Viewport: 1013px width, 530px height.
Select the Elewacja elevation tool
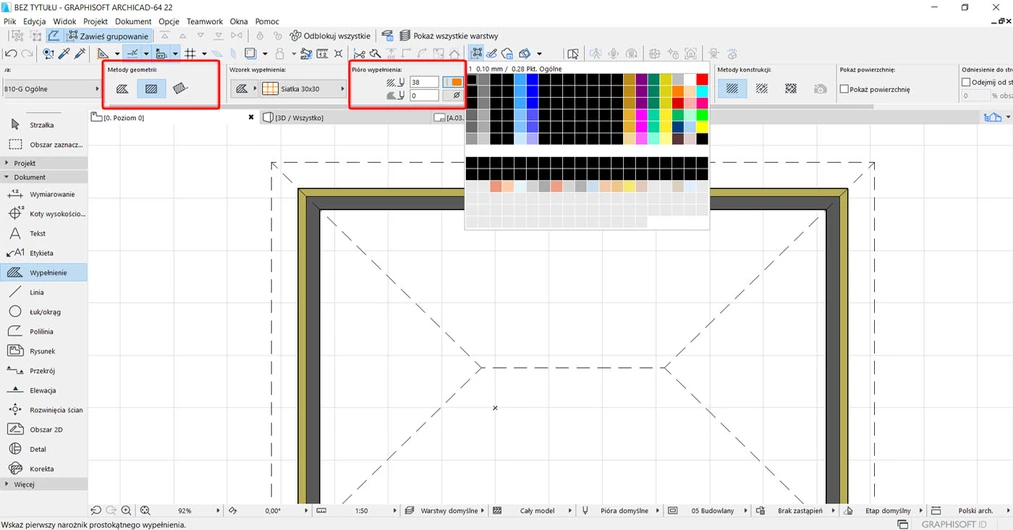pos(44,390)
